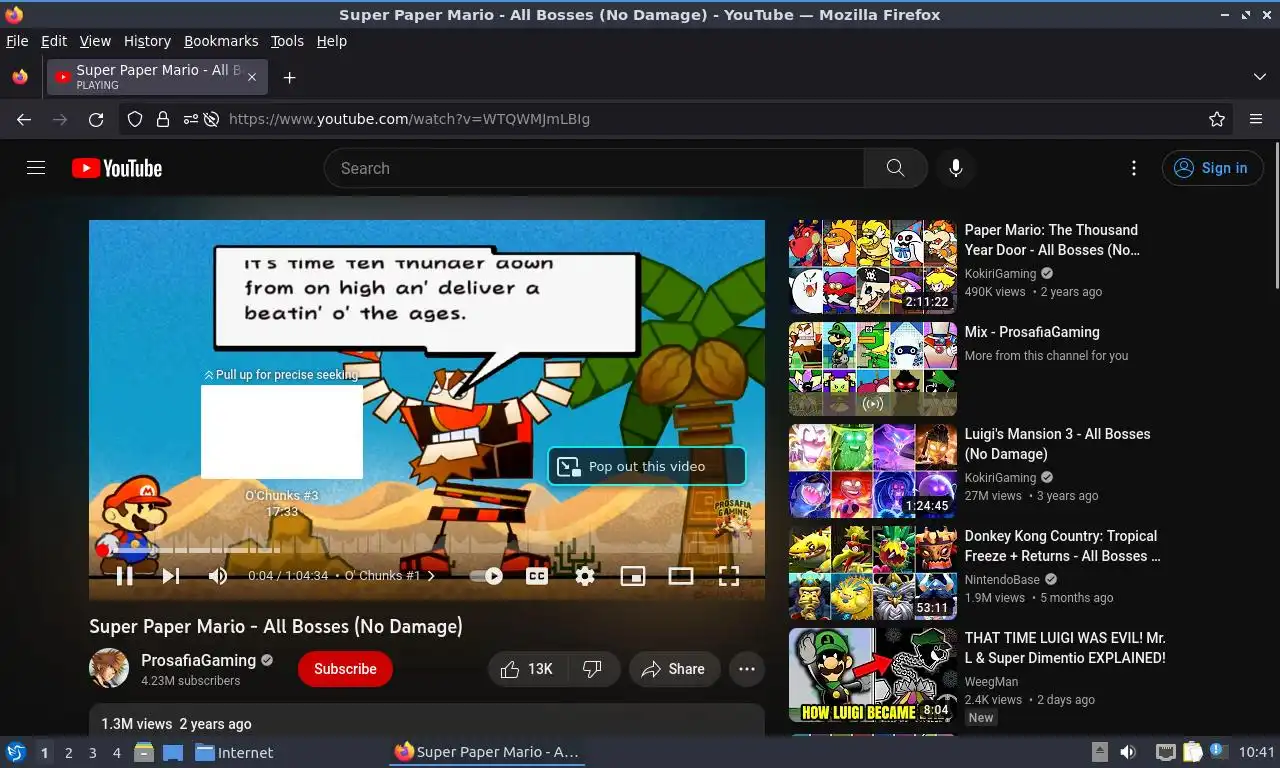Open THAT TIME LUIGI WAS EVIL video
The image size is (1280, 768).
click(x=1064, y=648)
